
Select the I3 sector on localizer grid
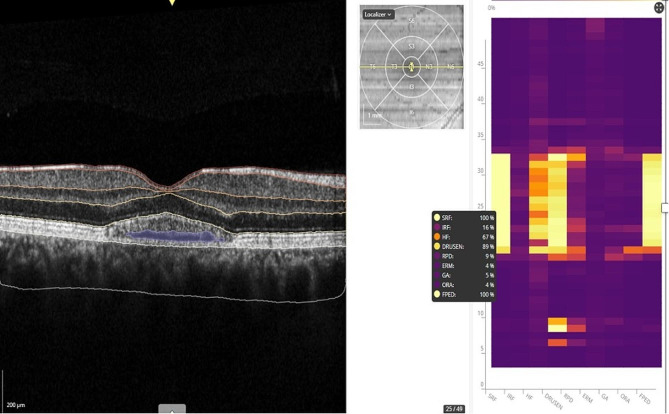click(x=411, y=87)
